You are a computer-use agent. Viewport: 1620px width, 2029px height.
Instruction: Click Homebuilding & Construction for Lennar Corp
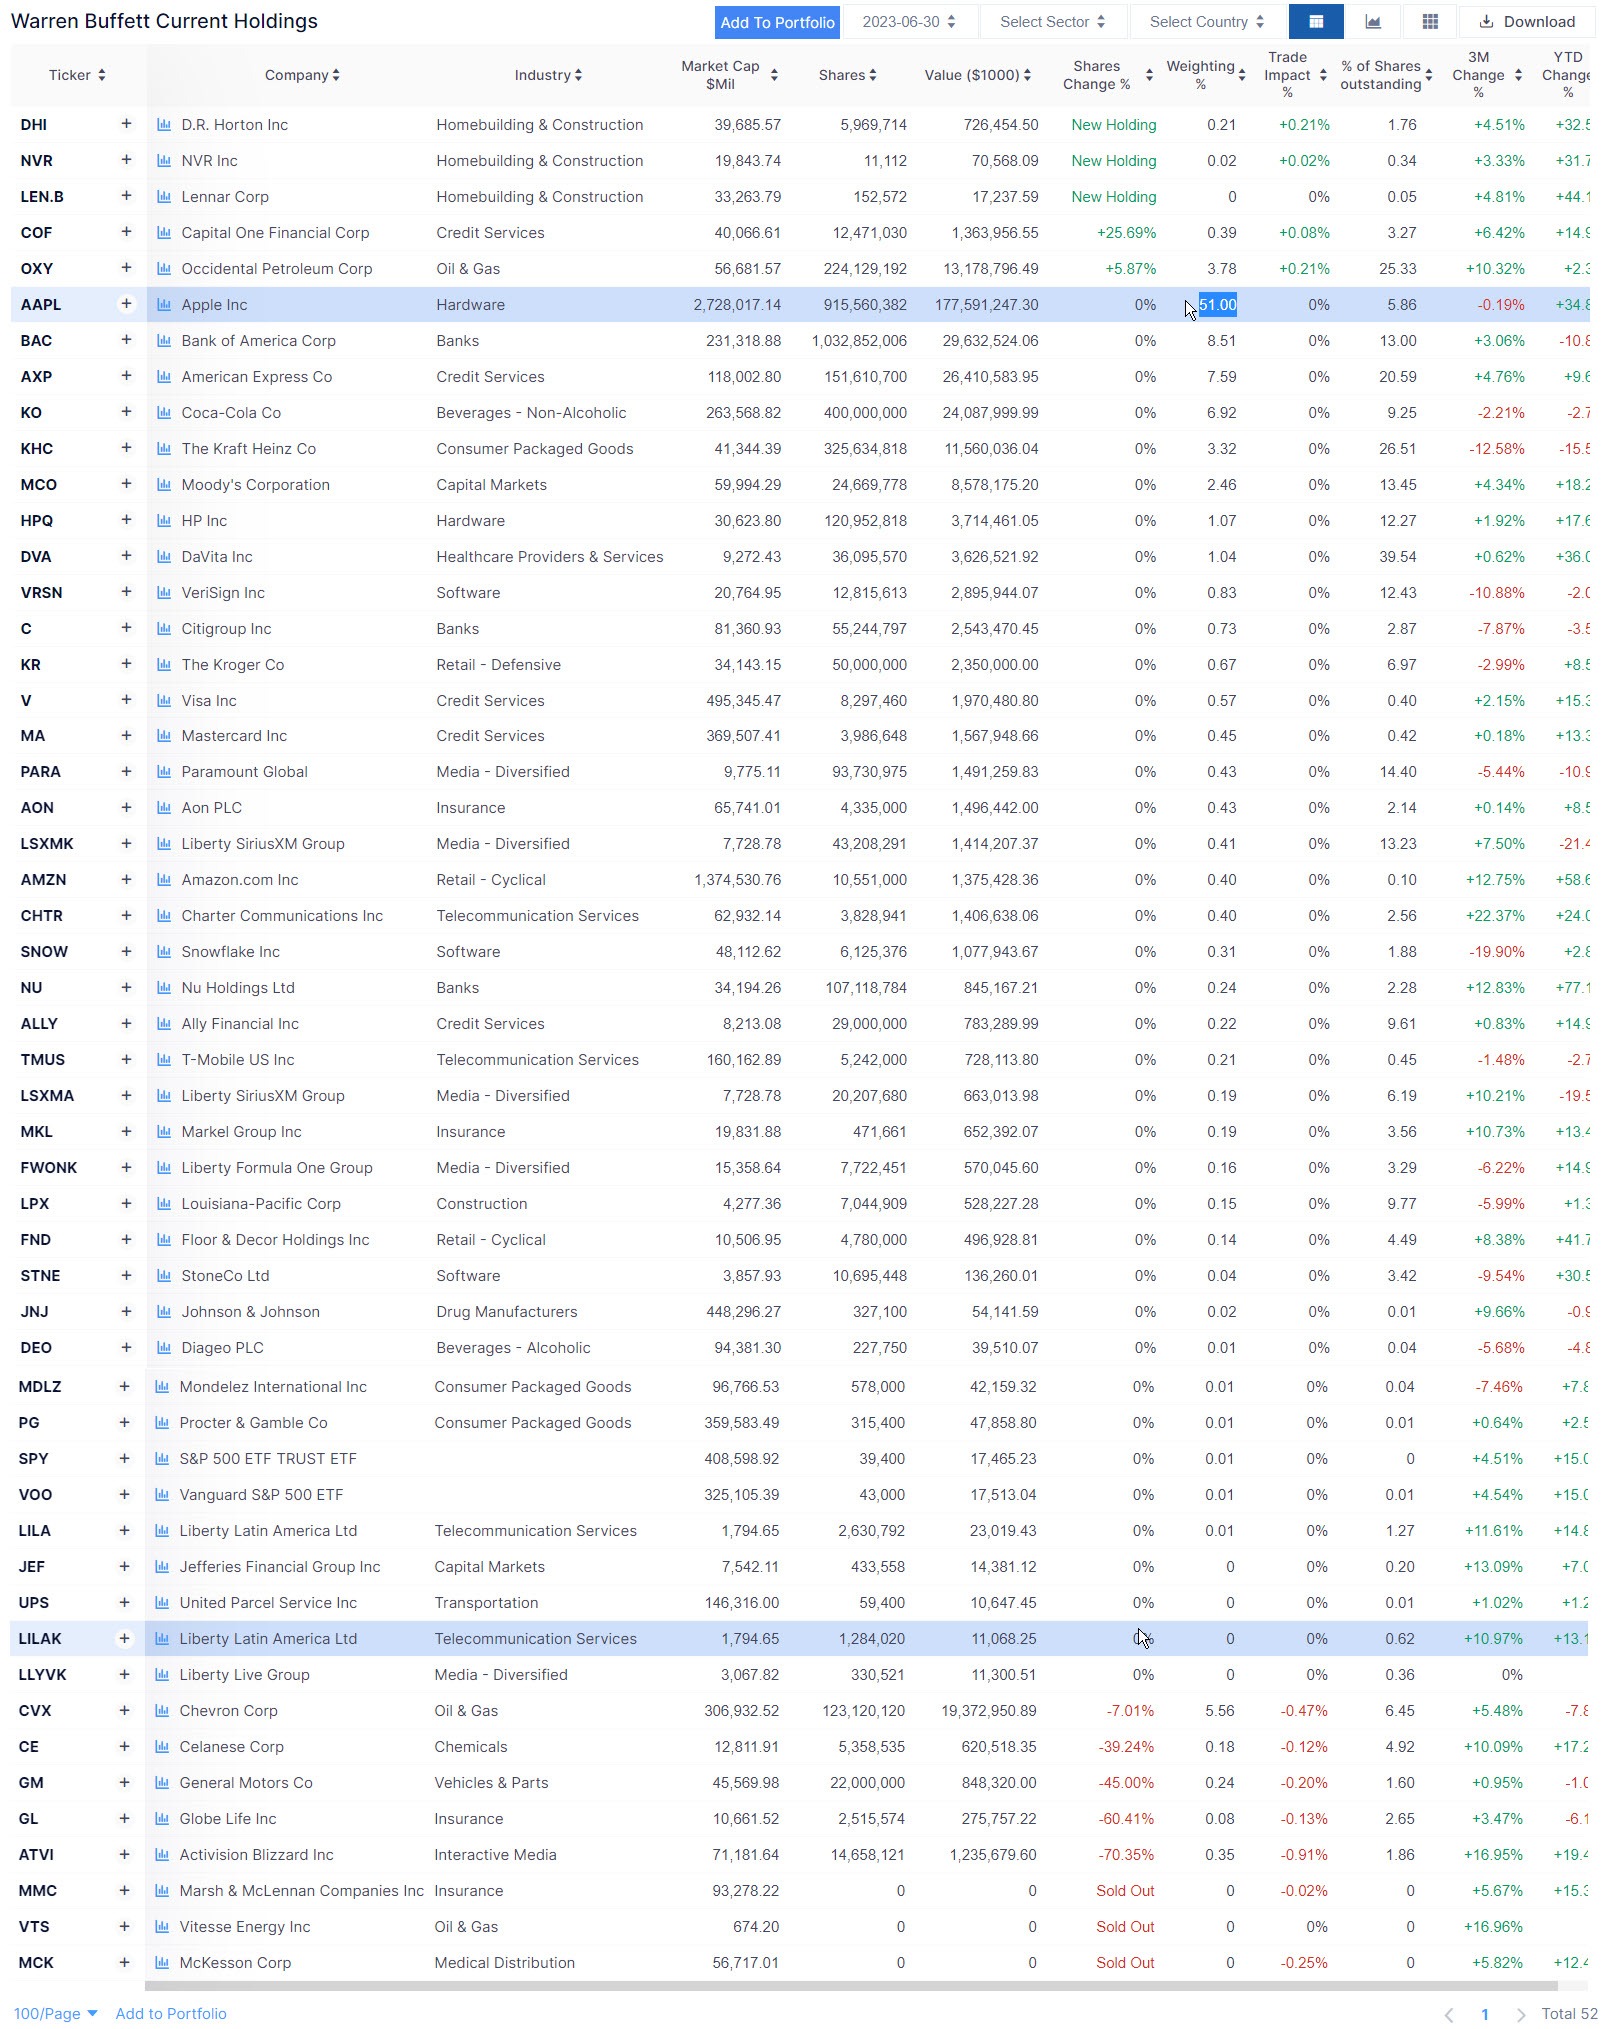coord(540,197)
